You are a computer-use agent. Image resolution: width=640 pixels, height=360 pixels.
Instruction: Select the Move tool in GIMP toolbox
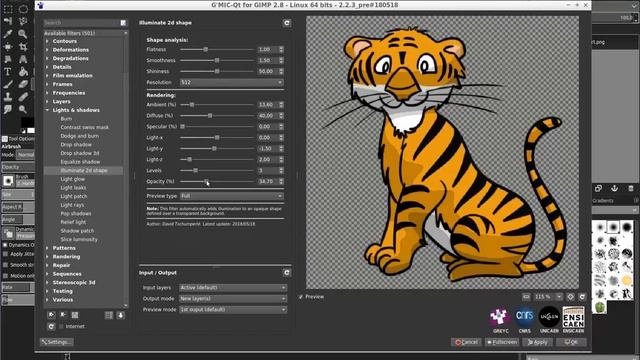pyautogui.click(x=8, y=47)
